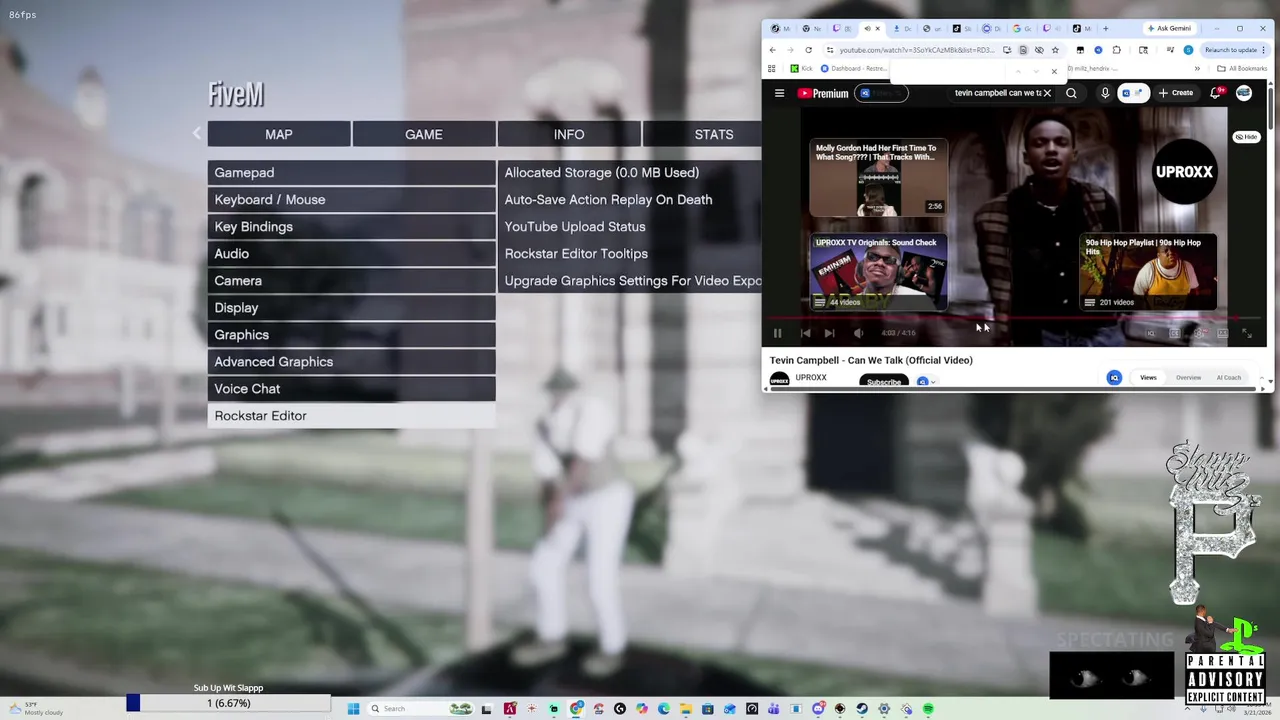Select the STATS tab
Viewport: 1280px width, 720px height.
tap(703, 134)
